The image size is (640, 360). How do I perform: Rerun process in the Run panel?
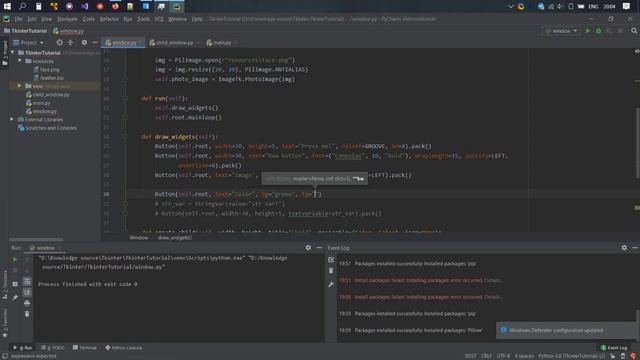tap(15, 259)
